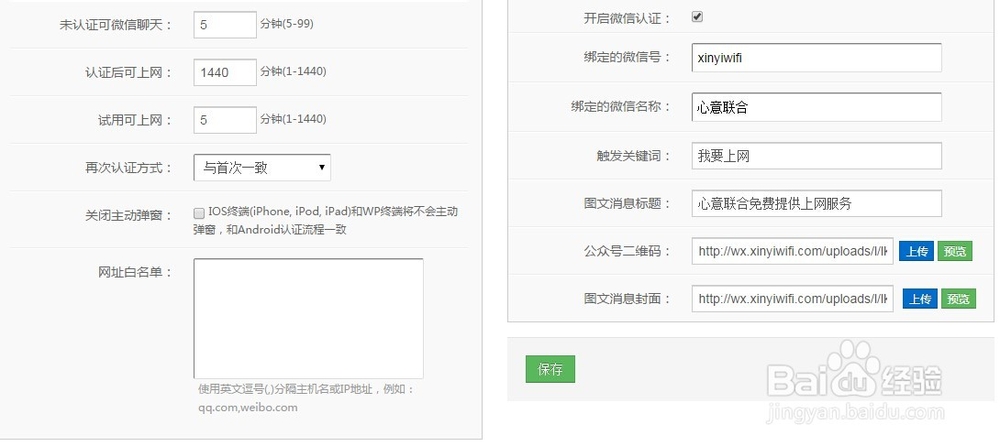1000x446 pixels.
Task: Enable the 开启微信认证 checkbox
Action: pos(697,17)
